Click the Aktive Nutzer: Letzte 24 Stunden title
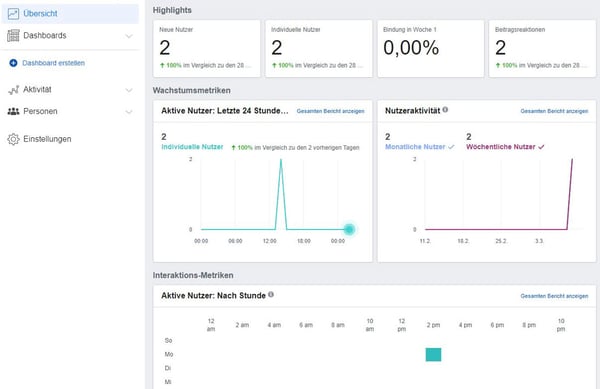Image resolution: width=600 pixels, height=389 pixels. [x=225, y=111]
